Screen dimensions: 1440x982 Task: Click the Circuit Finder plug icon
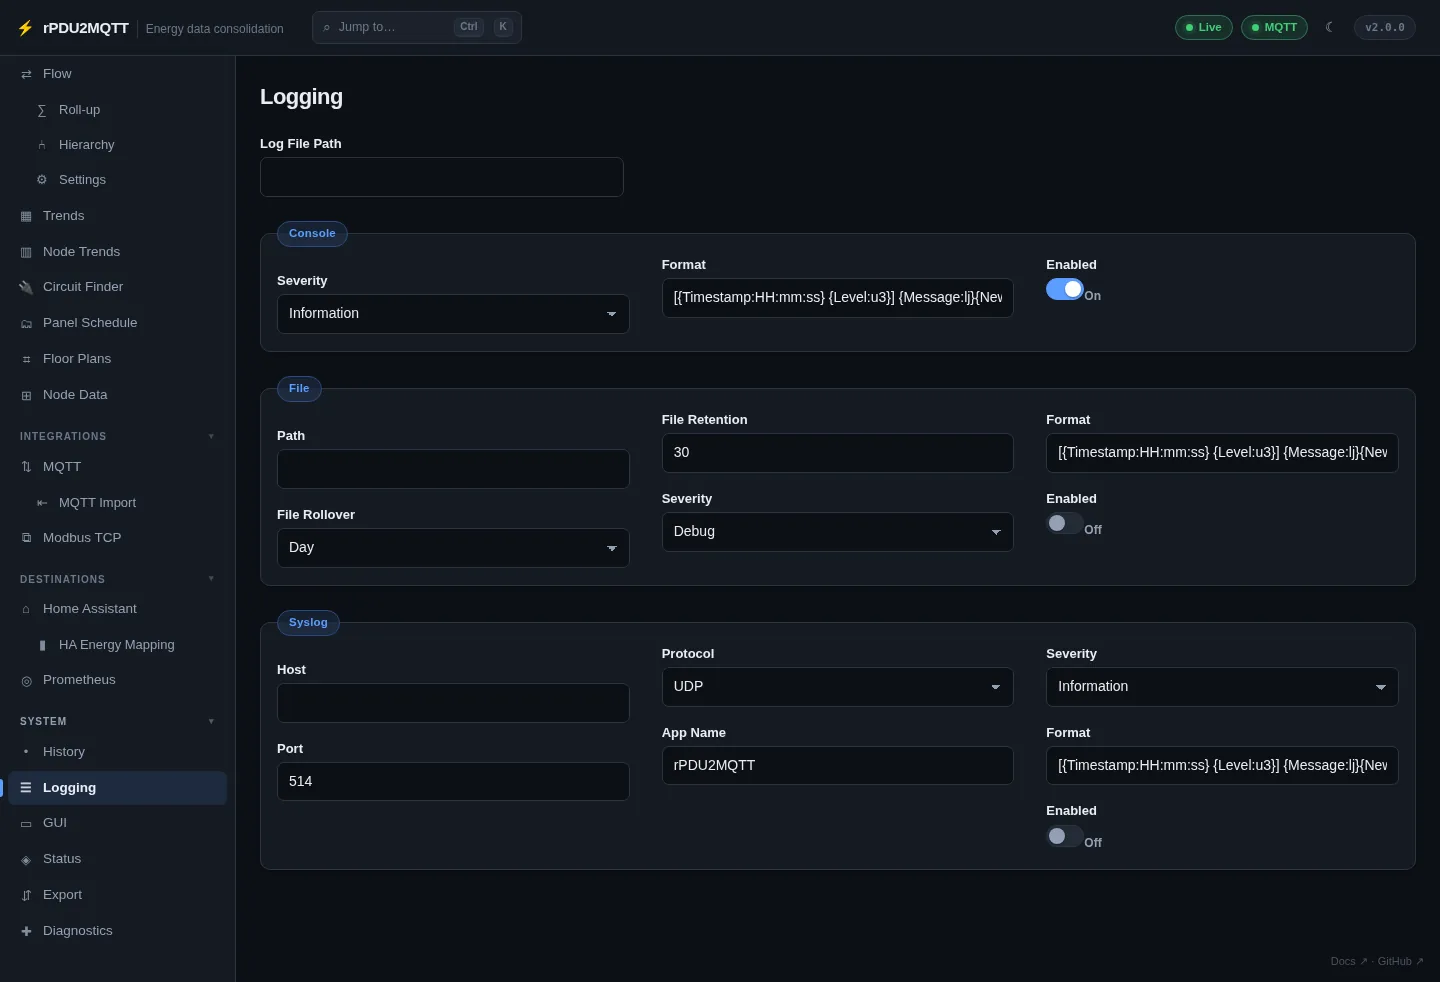[x=26, y=287]
